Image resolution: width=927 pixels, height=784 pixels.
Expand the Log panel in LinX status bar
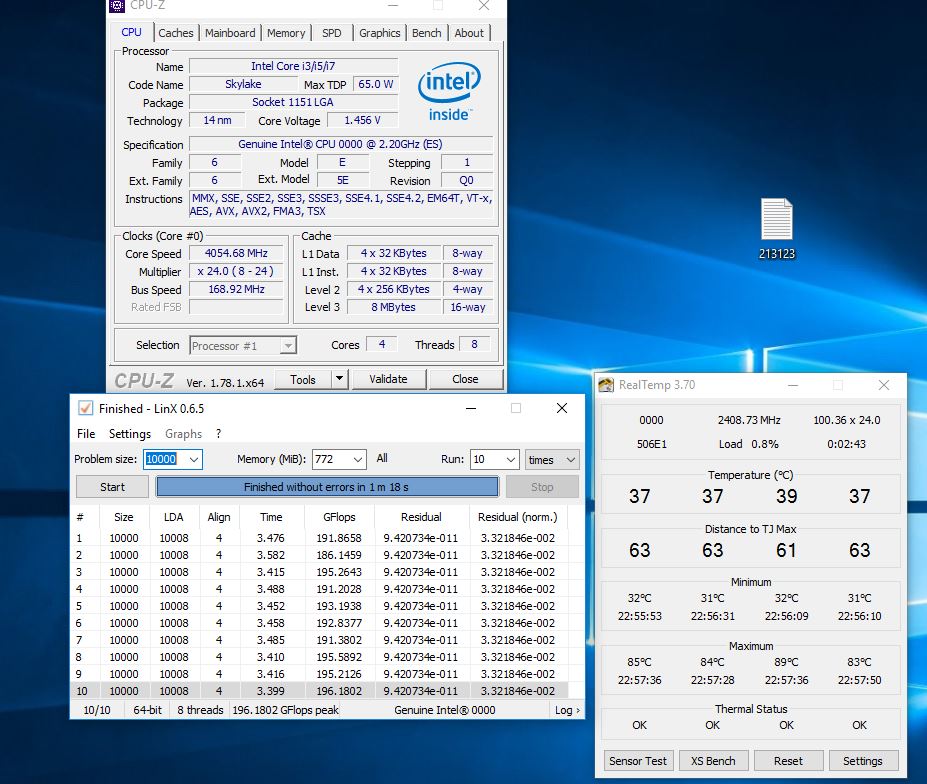pyautogui.click(x=567, y=710)
